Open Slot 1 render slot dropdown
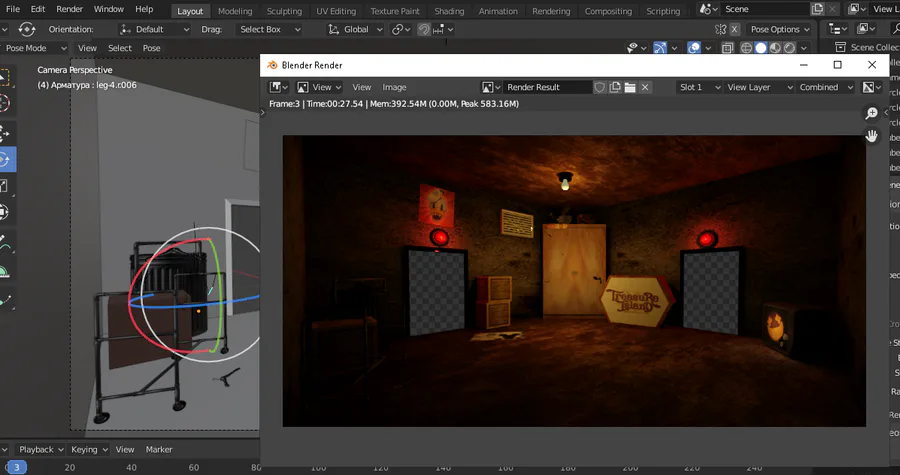Image resolution: width=900 pixels, height=475 pixels. coord(699,87)
